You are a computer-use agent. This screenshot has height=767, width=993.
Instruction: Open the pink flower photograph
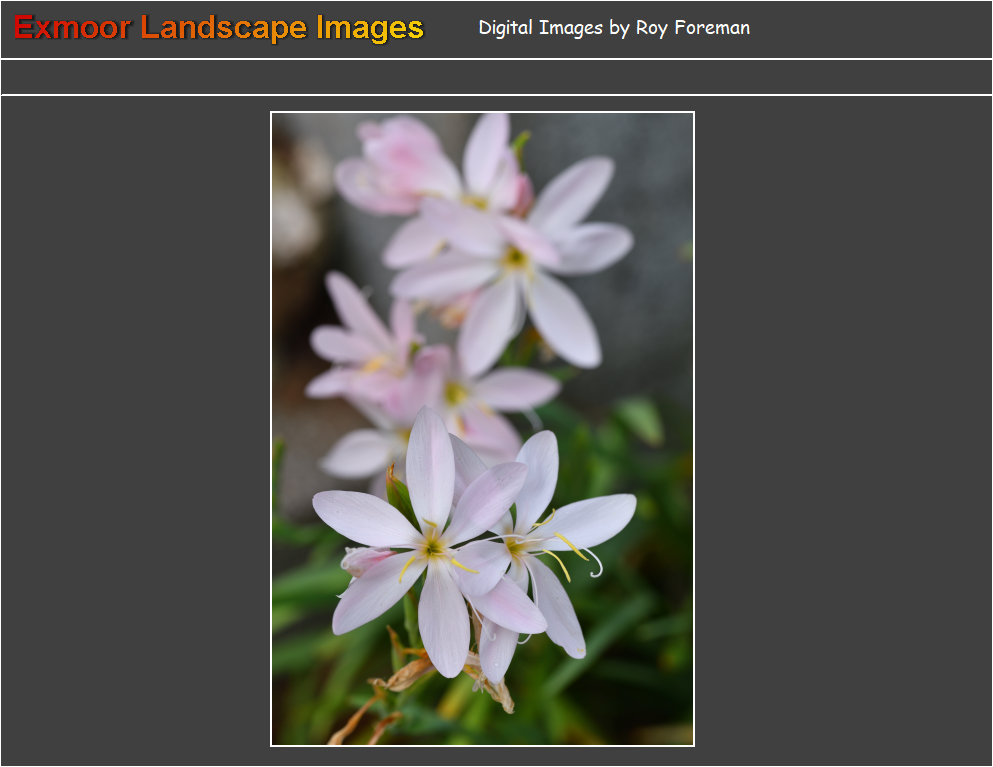(482, 428)
